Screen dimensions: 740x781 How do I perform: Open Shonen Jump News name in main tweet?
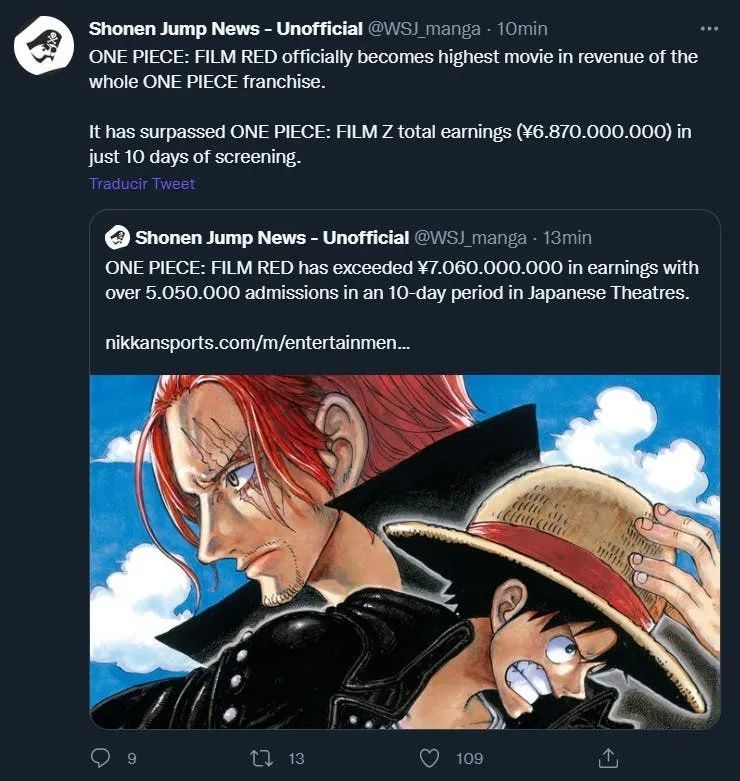pyautogui.click(x=226, y=29)
